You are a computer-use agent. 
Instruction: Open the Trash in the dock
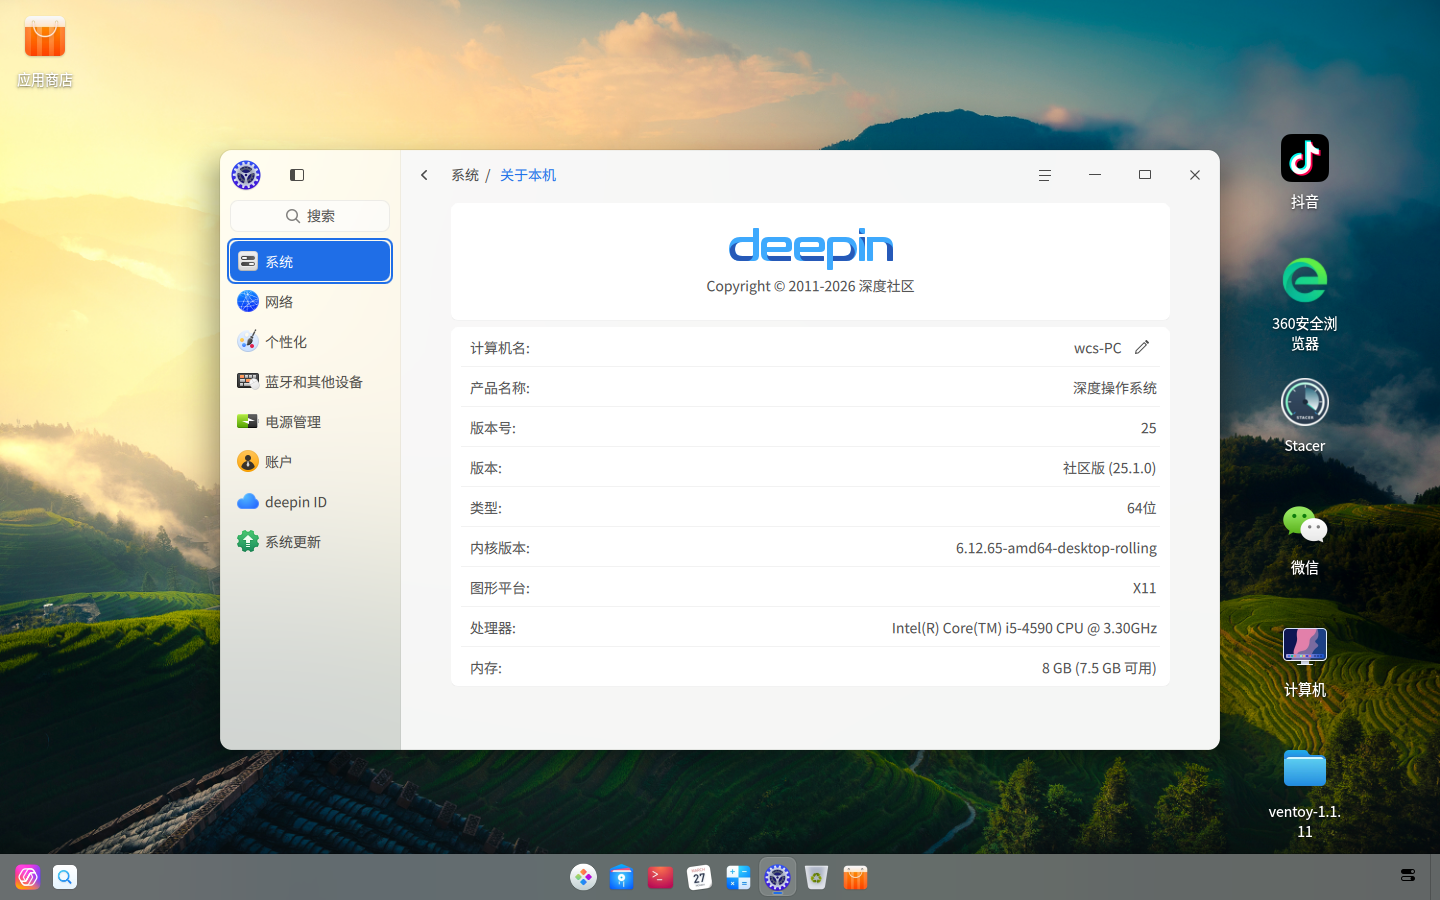pyautogui.click(x=816, y=877)
